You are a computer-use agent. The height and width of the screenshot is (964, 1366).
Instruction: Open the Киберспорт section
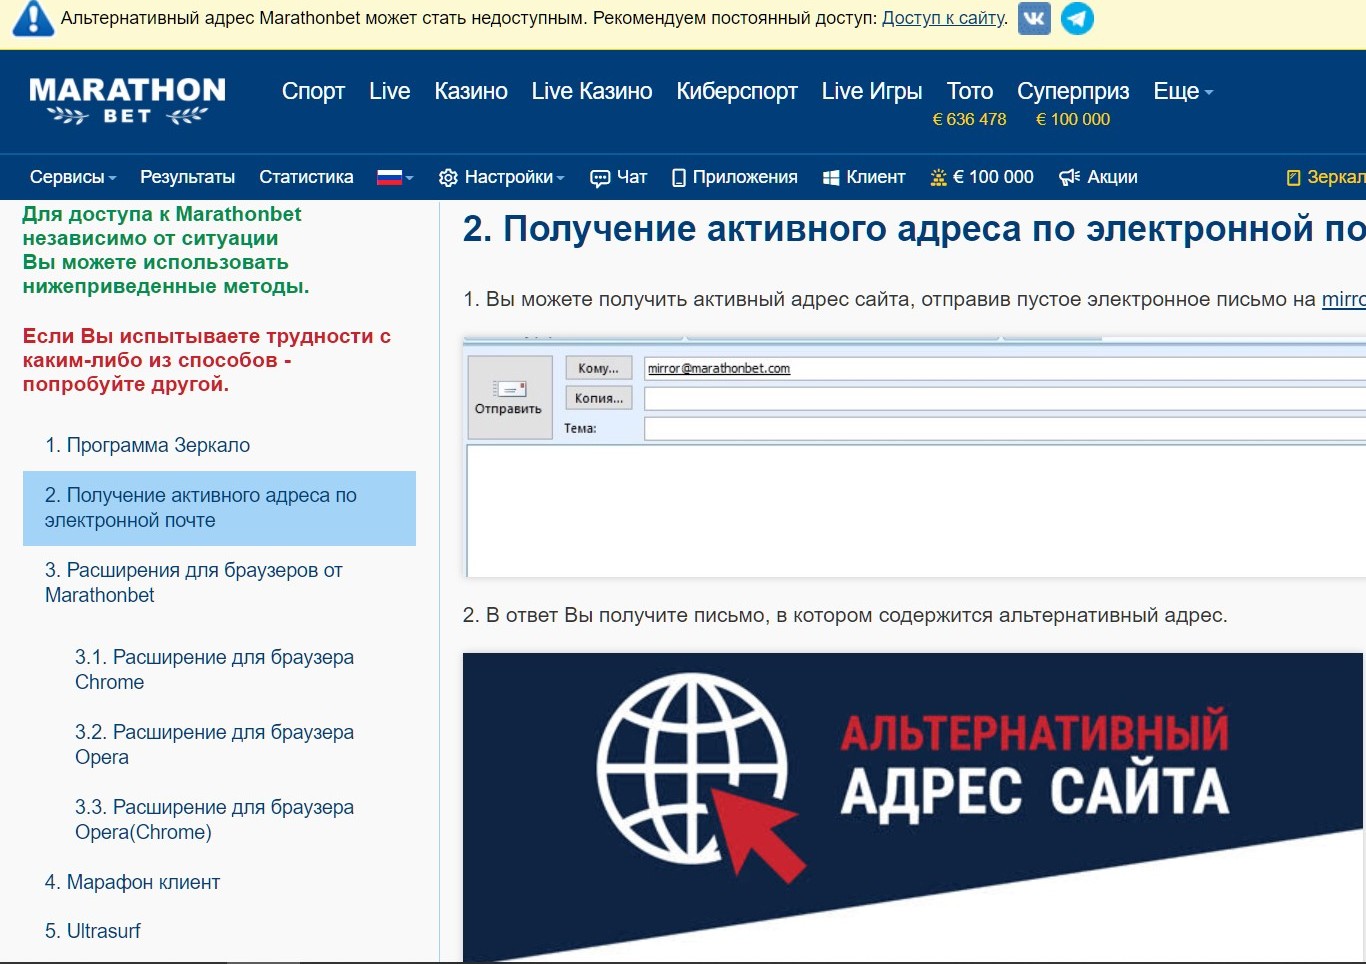coord(737,91)
